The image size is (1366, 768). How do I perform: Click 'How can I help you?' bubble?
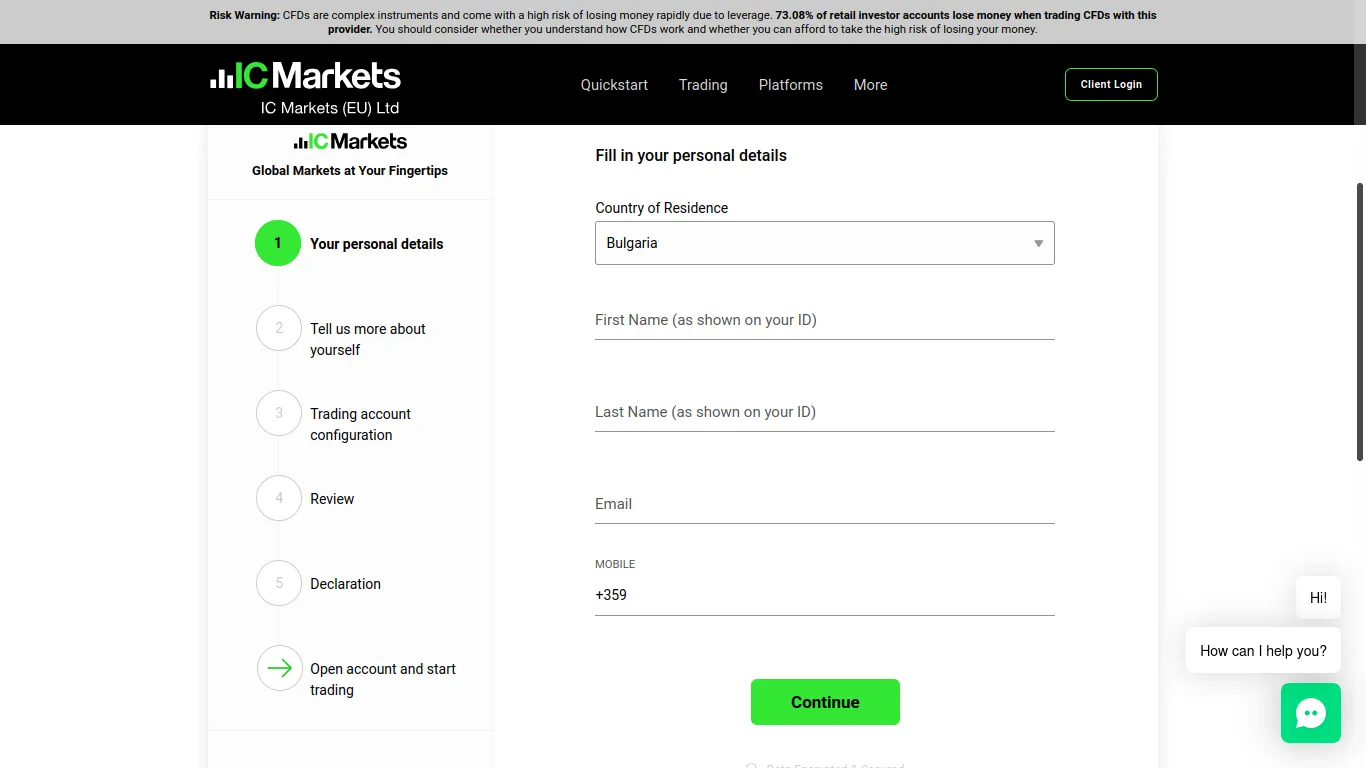(x=1263, y=650)
